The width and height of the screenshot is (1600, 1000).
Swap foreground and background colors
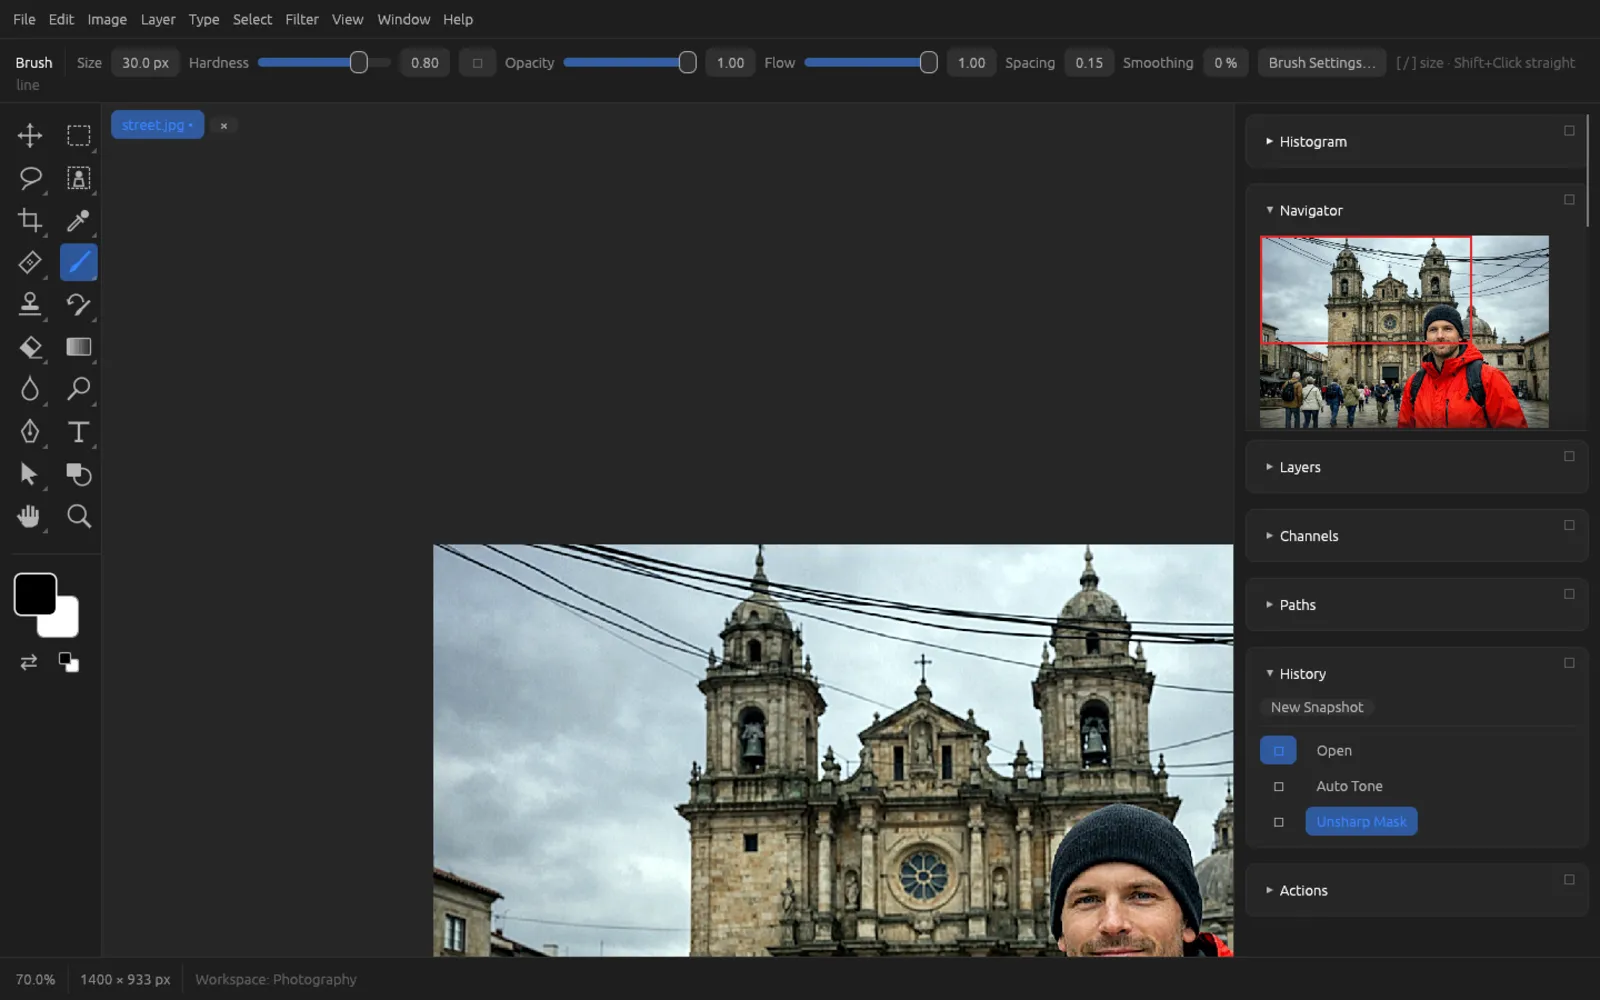point(29,662)
